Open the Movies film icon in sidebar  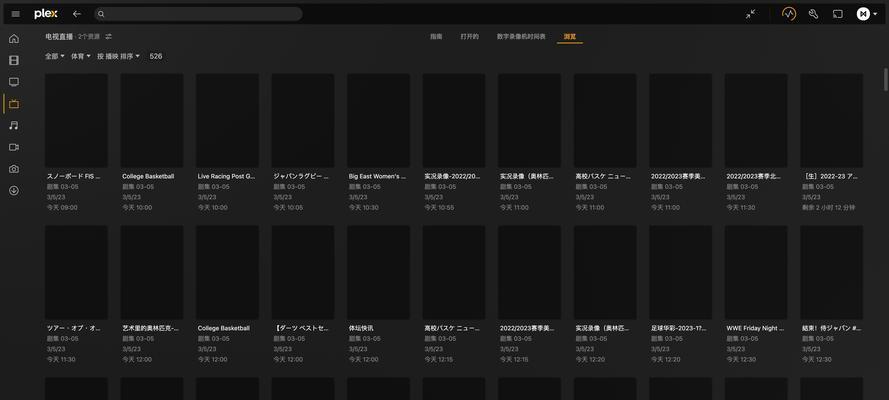(14, 61)
